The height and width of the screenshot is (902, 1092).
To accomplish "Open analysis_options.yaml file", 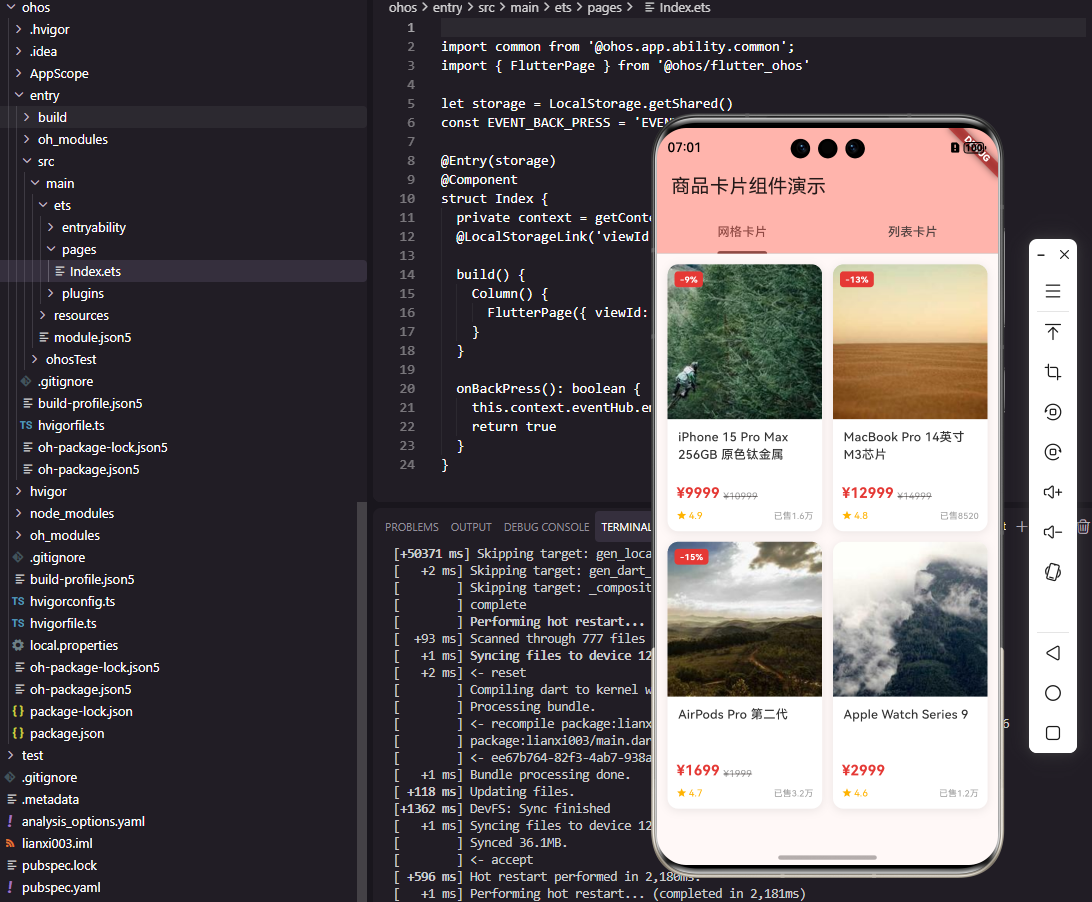I will [83, 821].
